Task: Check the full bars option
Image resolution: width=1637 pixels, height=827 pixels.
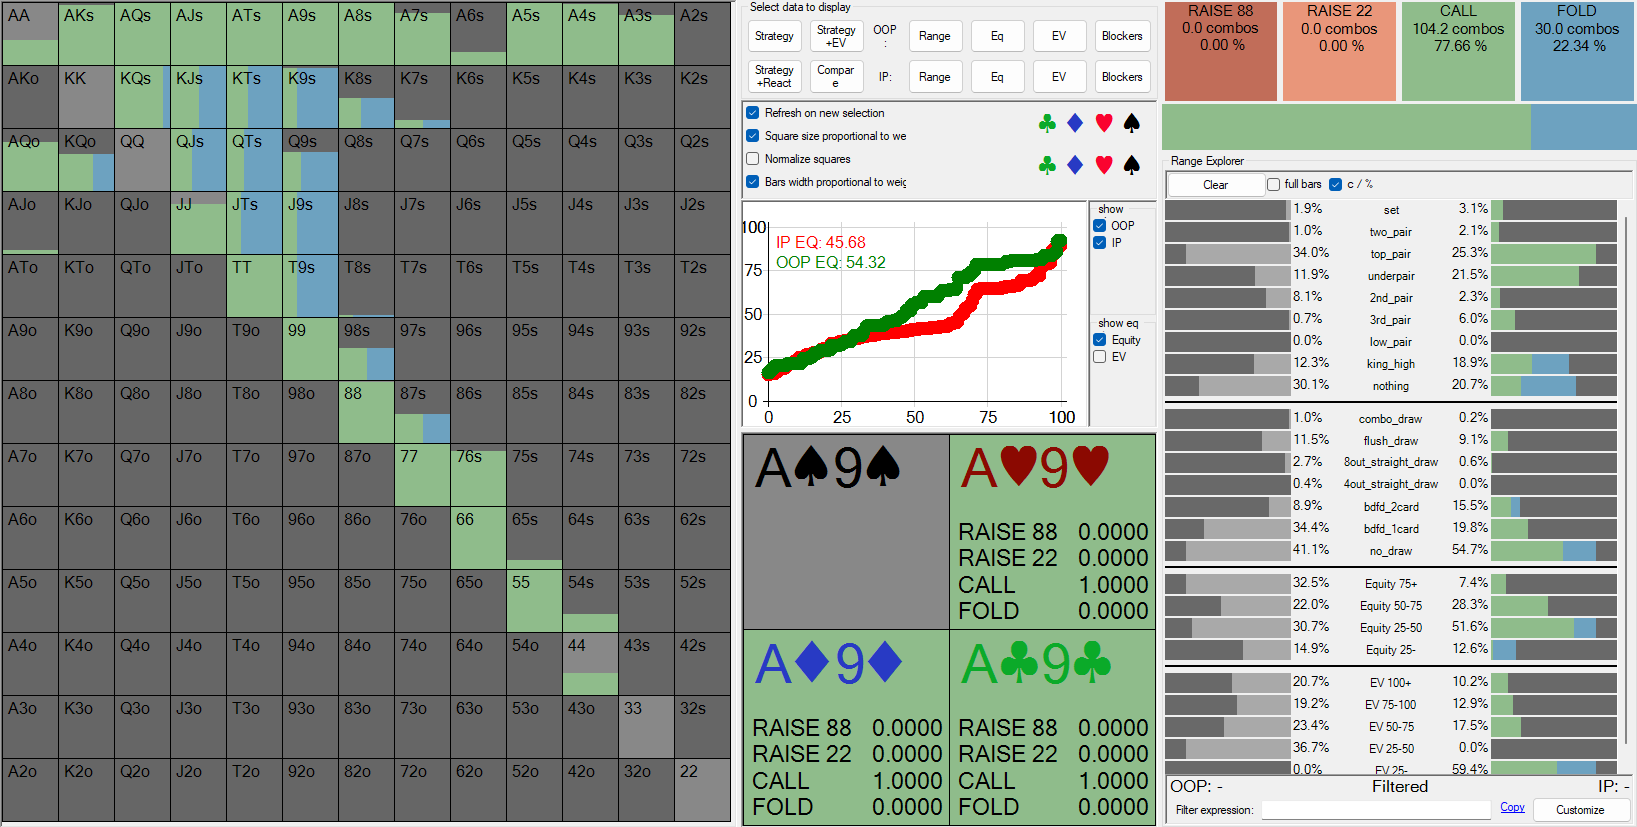Action: pos(1274,184)
